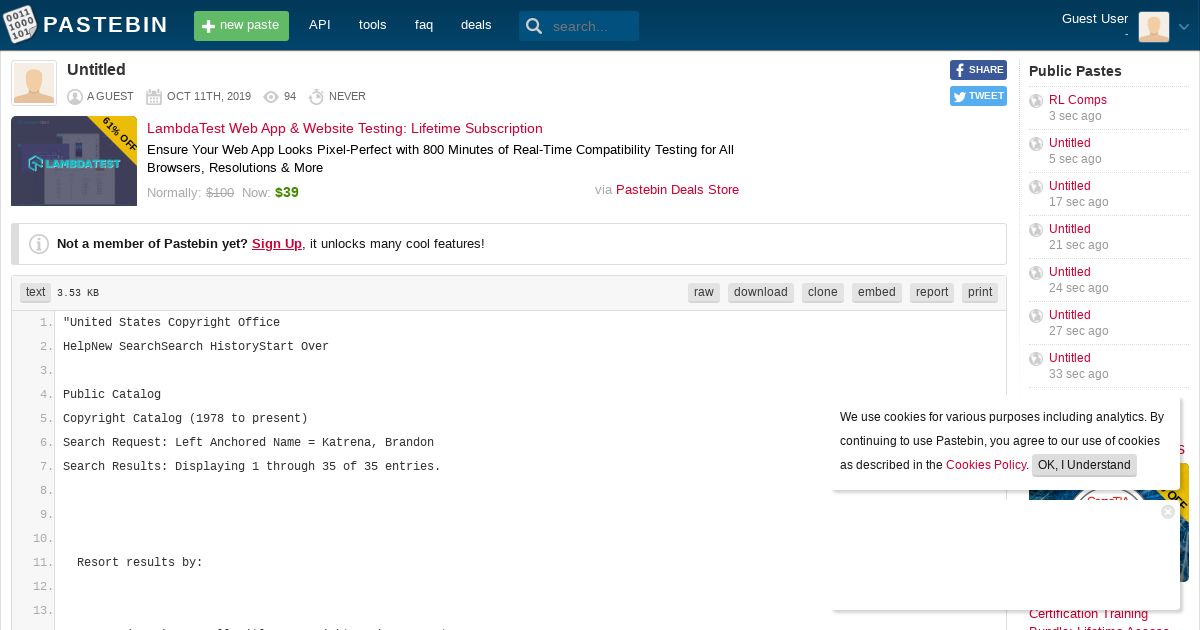
Task: Click the "Resort results by:" line
Action: pos(140,563)
